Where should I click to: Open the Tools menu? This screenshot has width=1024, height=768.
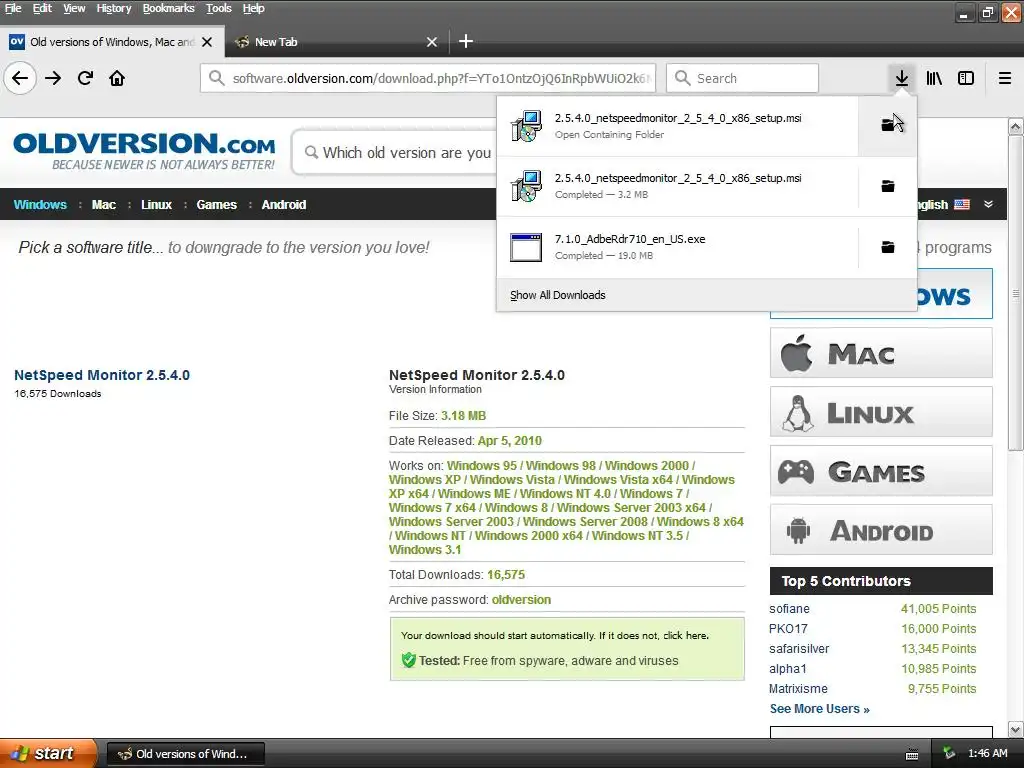pos(219,8)
